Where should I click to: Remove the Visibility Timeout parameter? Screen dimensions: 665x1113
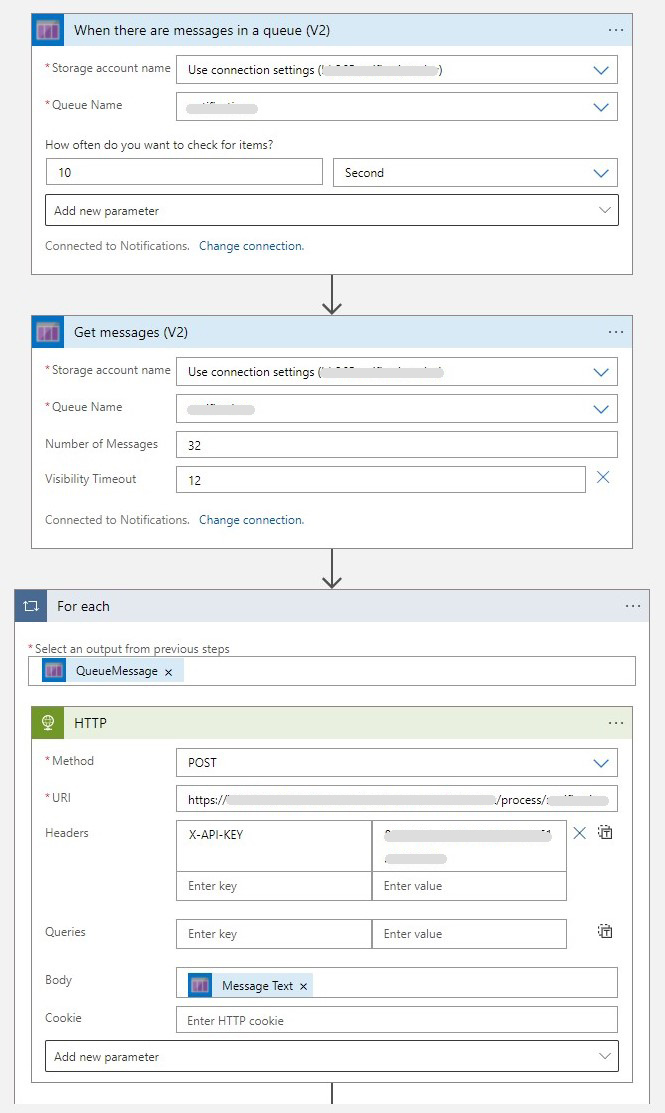[x=603, y=478]
